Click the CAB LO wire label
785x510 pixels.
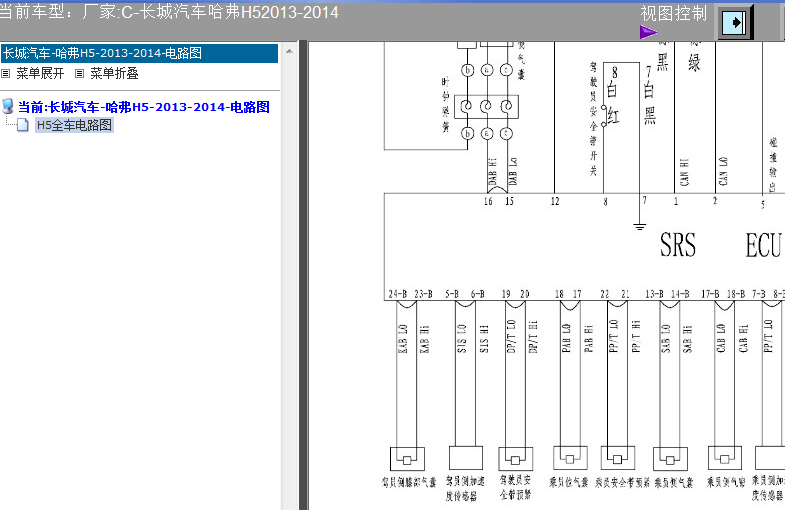pos(721,338)
